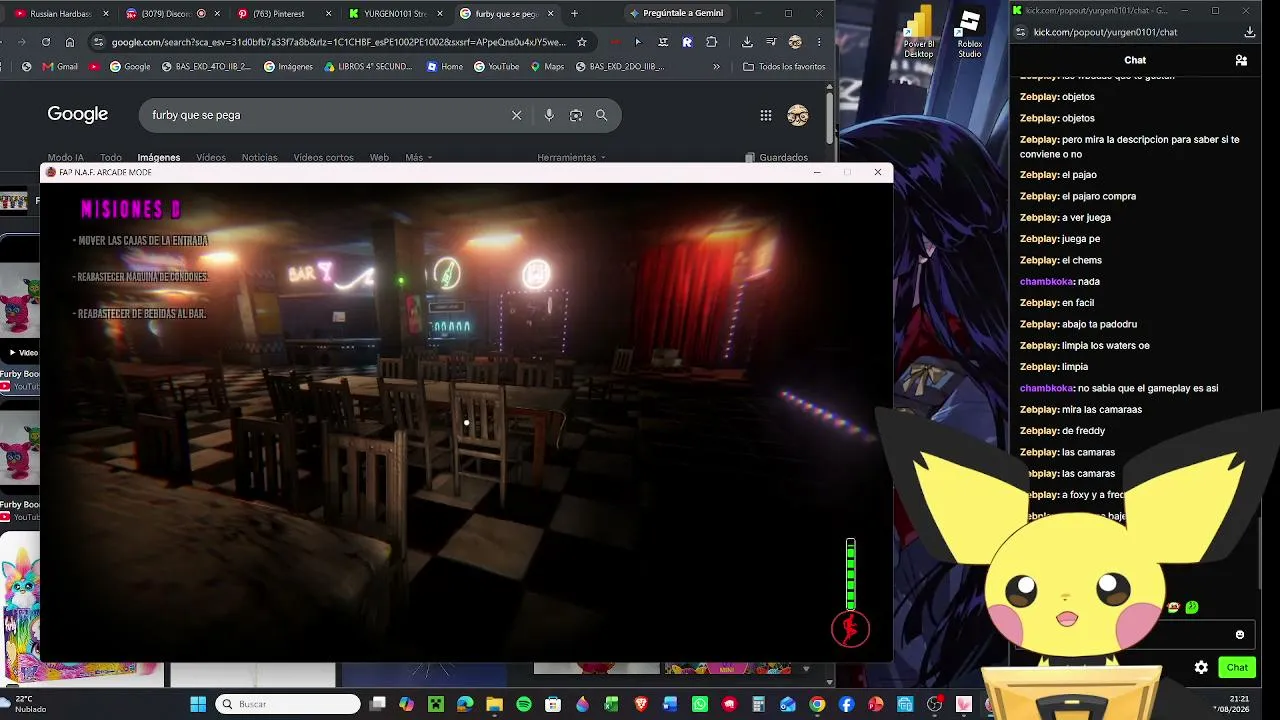Open the Chrome three-dot menu

click(819, 42)
